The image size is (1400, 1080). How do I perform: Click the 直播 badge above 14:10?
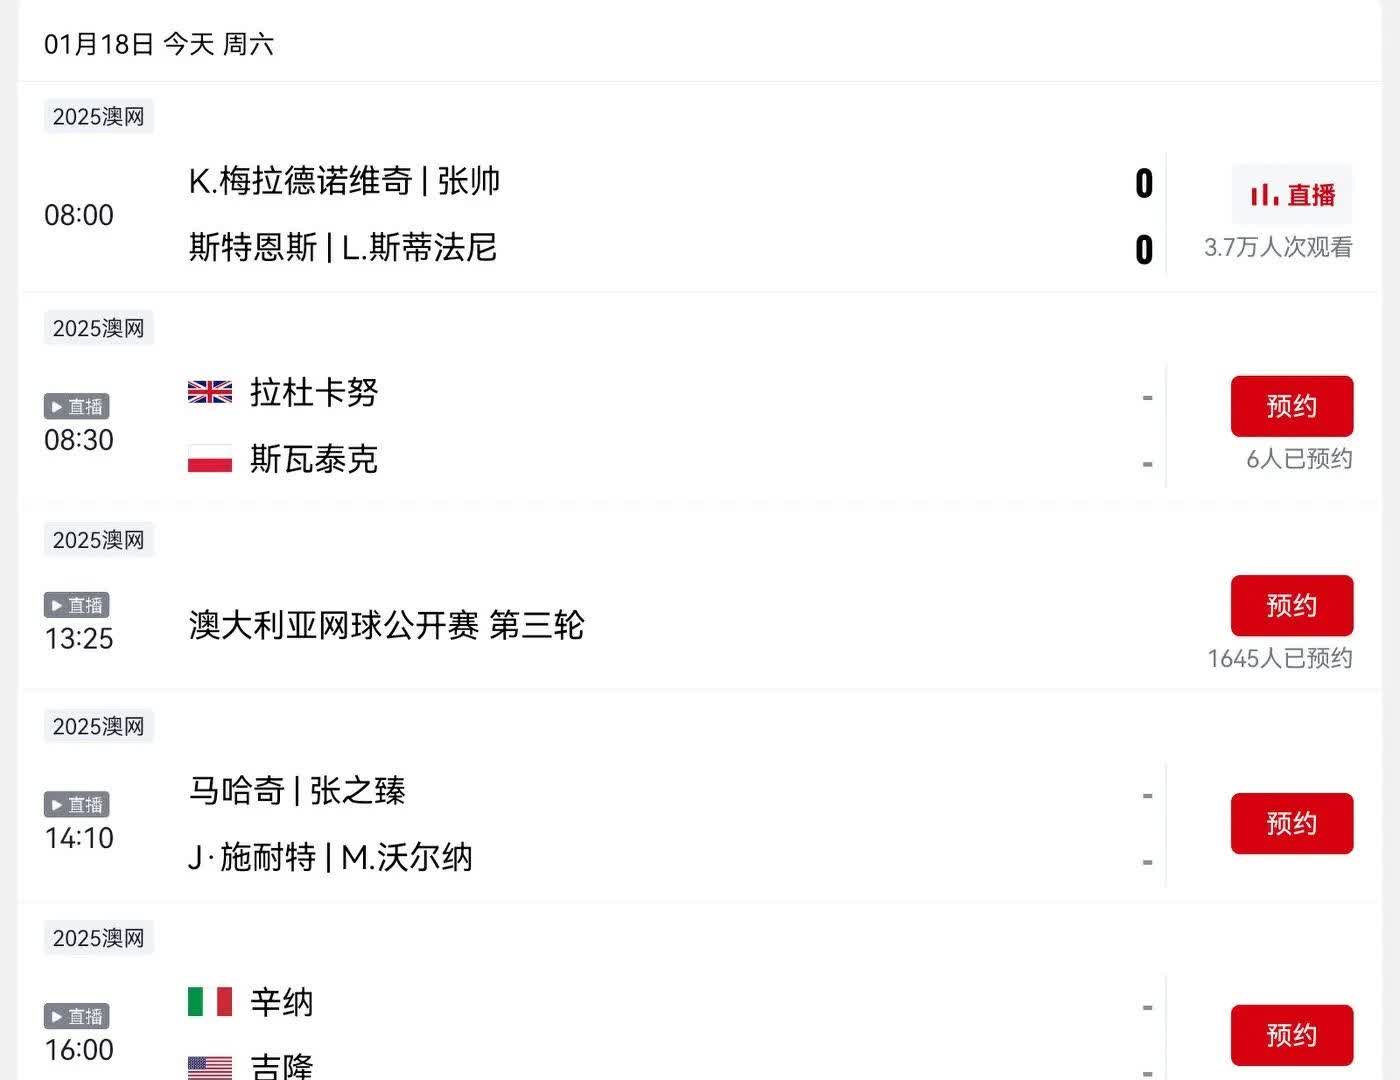point(77,805)
